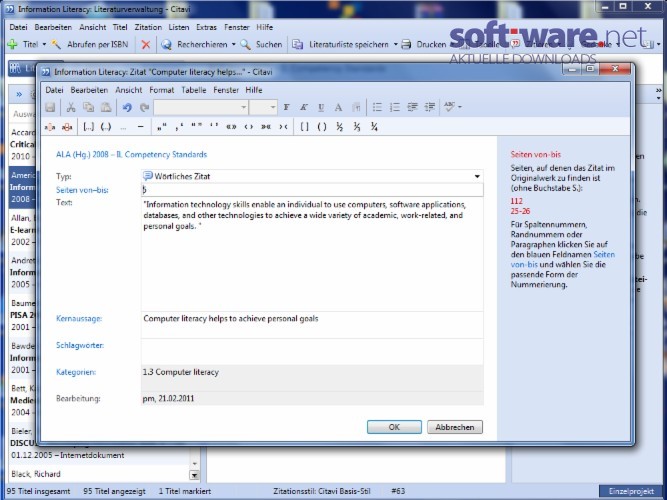The image size is (667, 500).
Task: Insert round parentheses ( )
Action: pos(322,127)
